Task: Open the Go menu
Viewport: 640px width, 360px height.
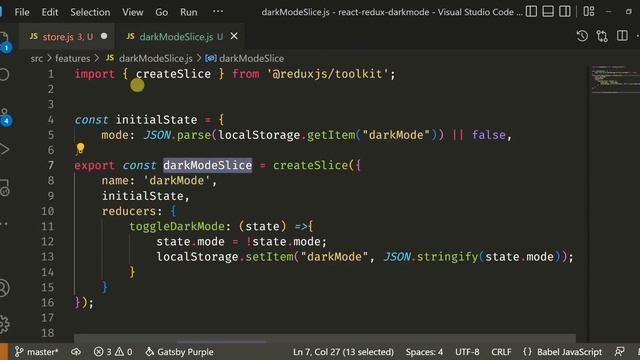Action: (162, 12)
